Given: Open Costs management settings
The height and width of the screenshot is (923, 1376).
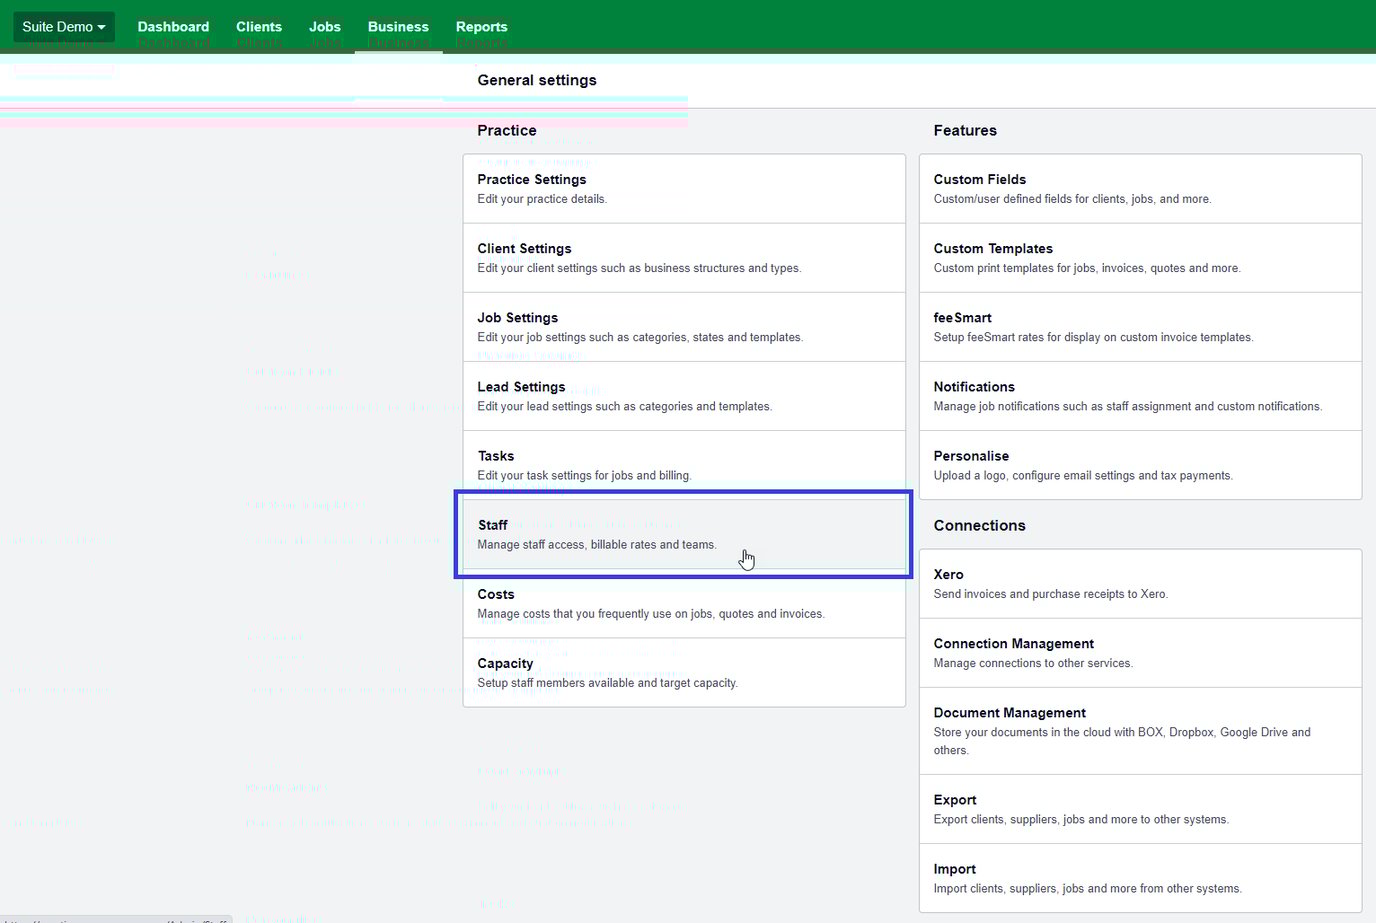Looking at the screenshot, I should click(684, 603).
